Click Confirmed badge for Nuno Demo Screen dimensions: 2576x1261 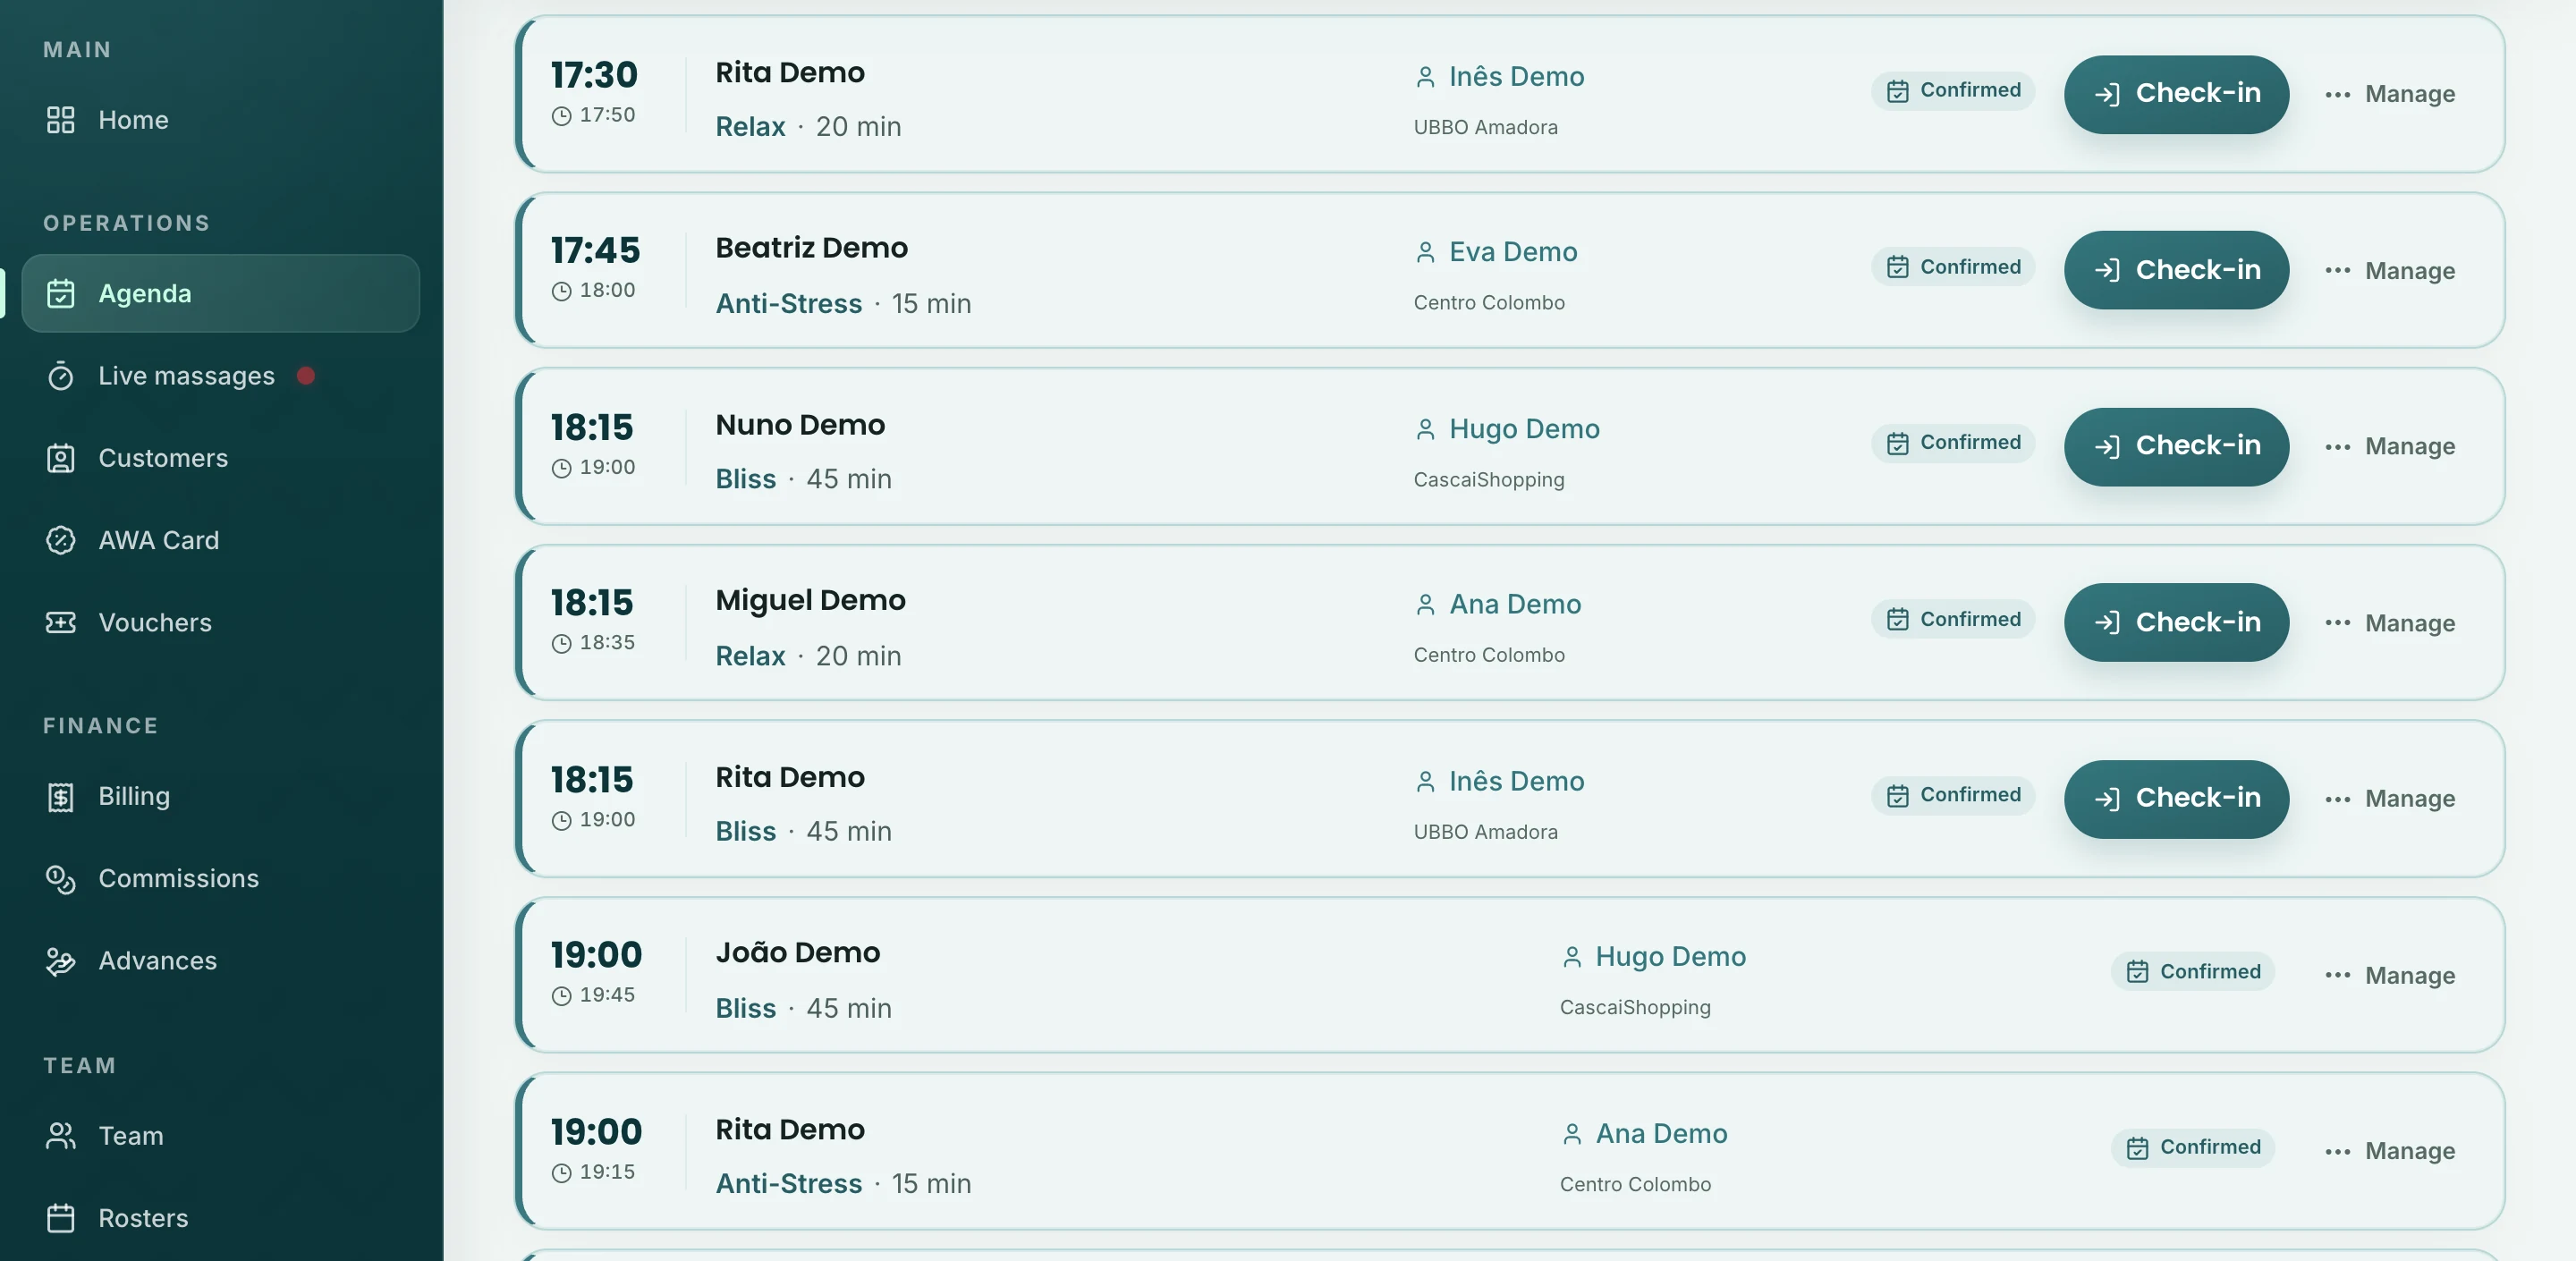1953,443
